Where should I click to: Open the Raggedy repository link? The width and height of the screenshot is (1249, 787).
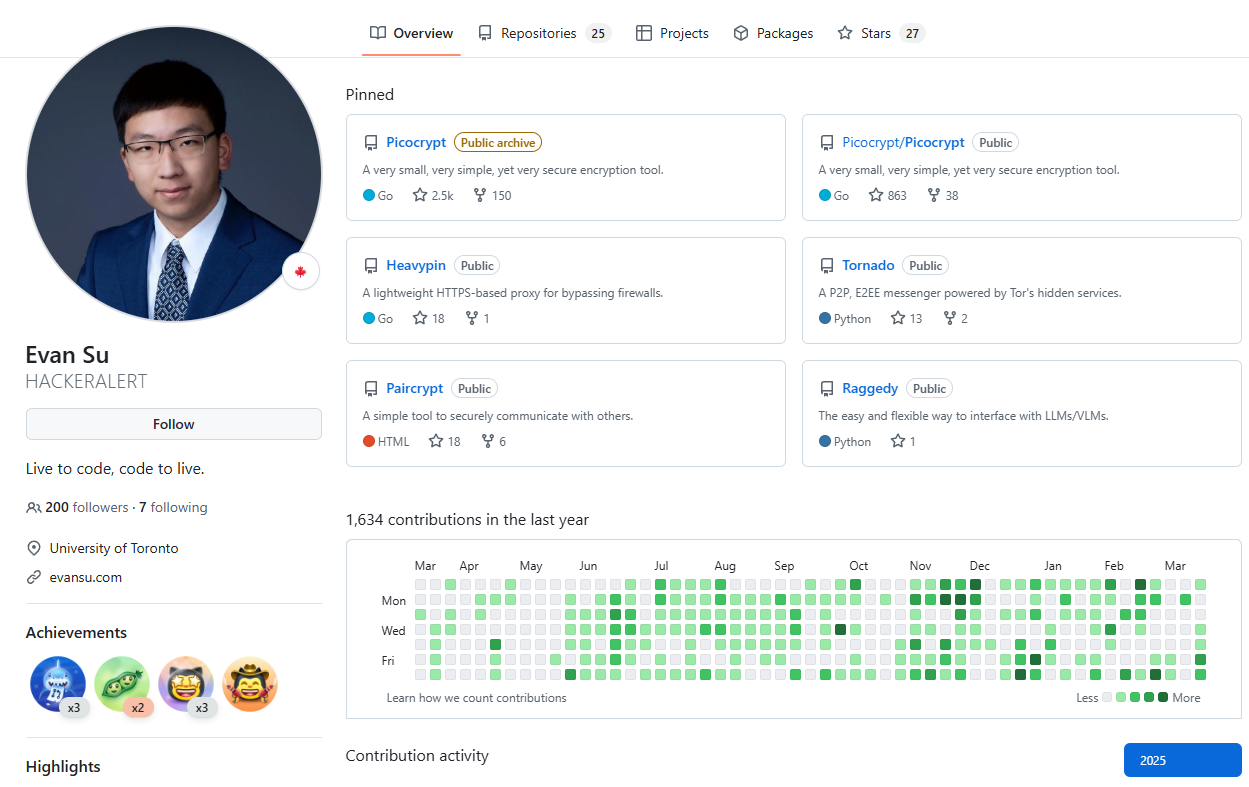[870, 389]
